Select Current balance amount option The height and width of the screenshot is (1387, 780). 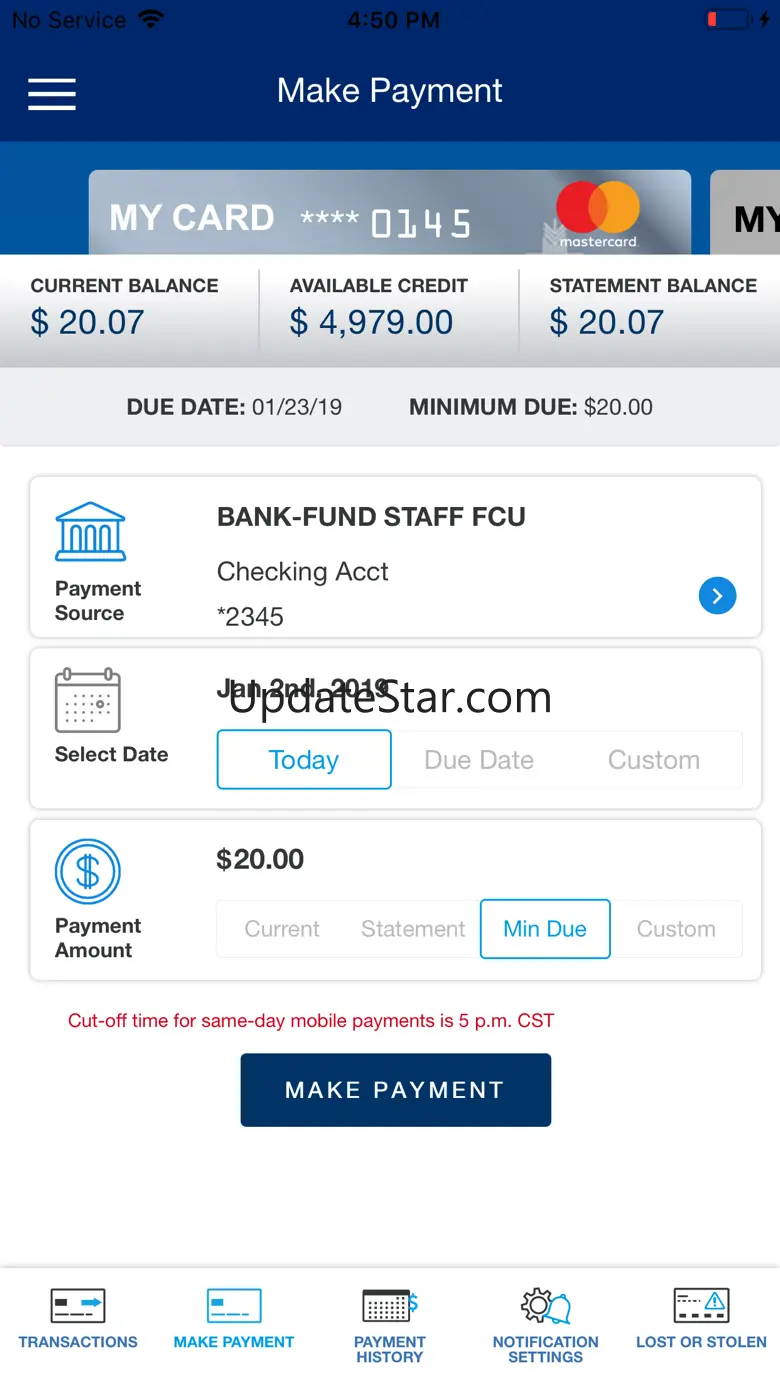pos(282,929)
